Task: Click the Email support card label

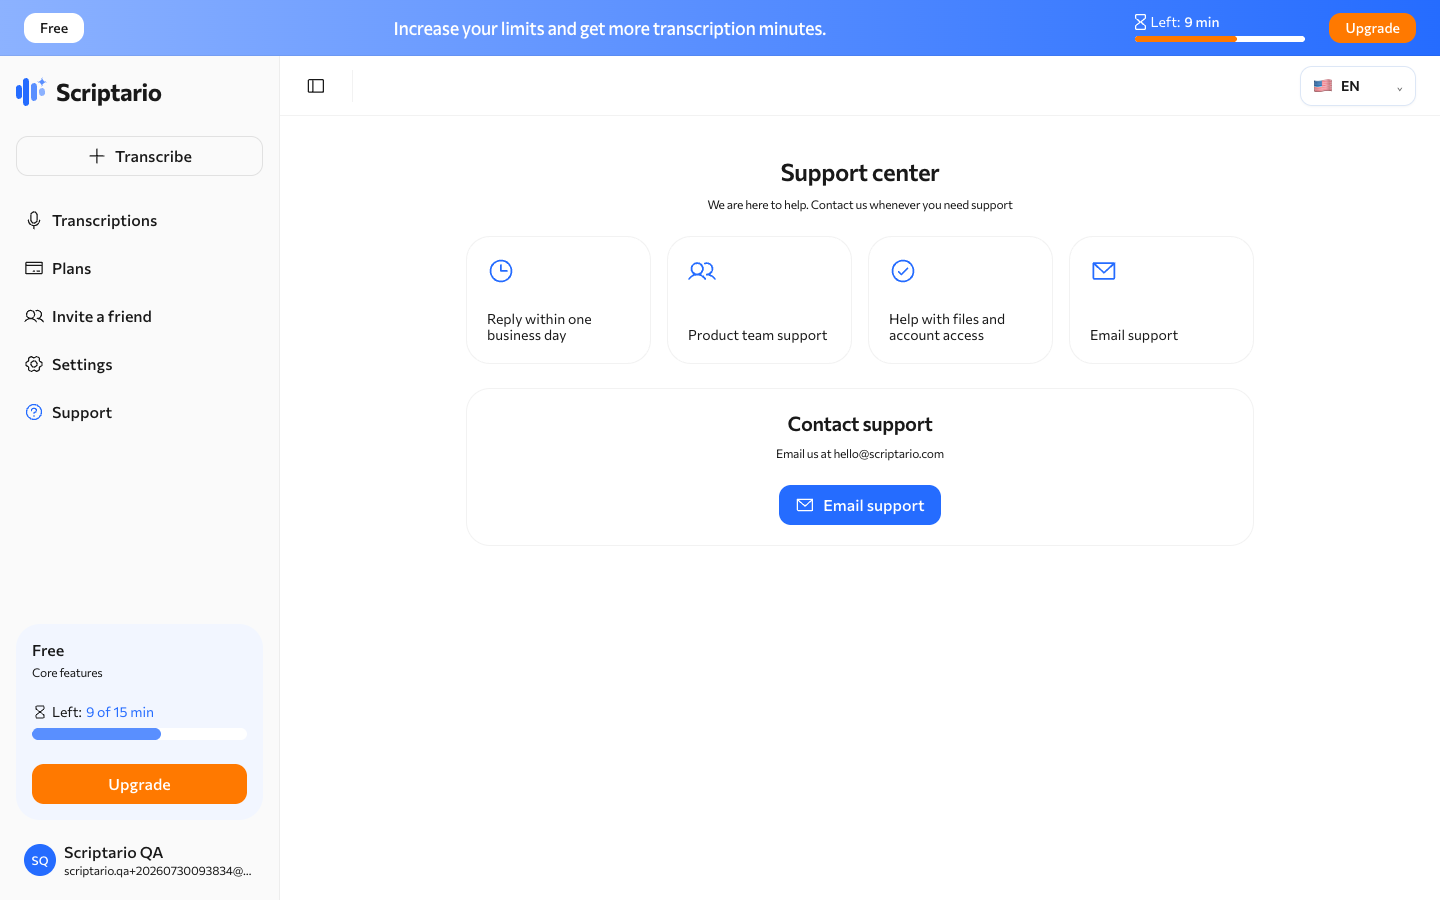Action: click(1134, 335)
